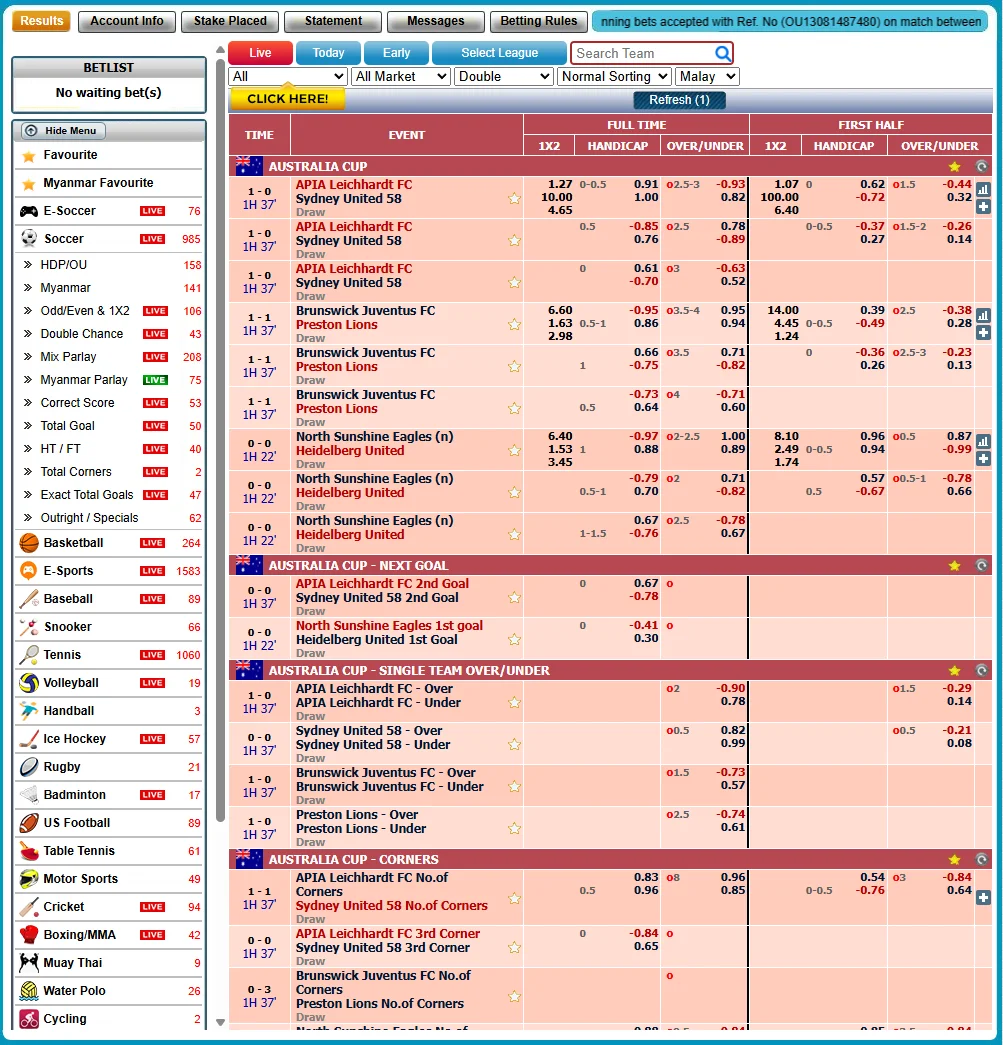Select the Baseball icon
The image size is (1003, 1045).
[x=29, y=599]
